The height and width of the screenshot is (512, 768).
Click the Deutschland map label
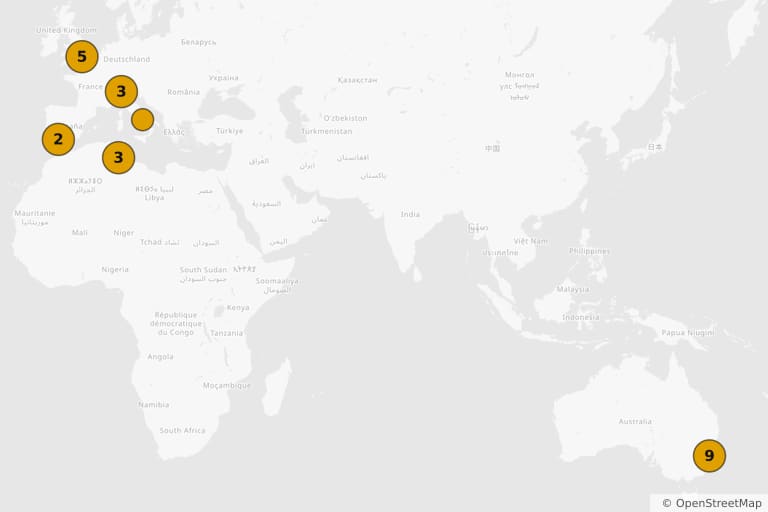(126, 59)
